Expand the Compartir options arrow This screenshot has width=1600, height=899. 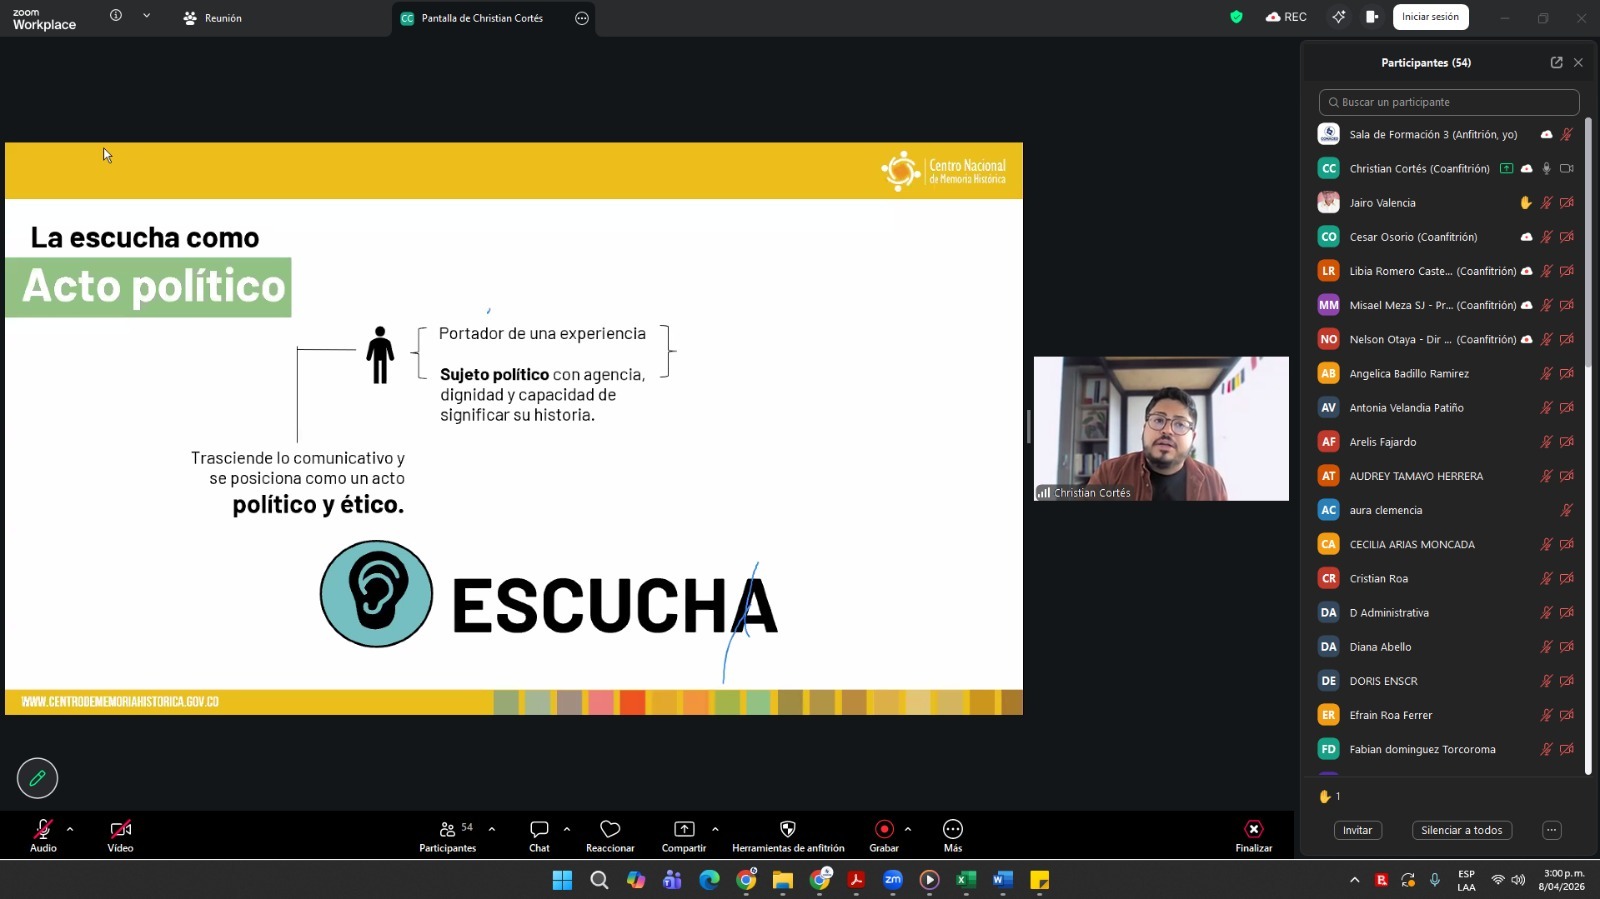click(715, 829)
